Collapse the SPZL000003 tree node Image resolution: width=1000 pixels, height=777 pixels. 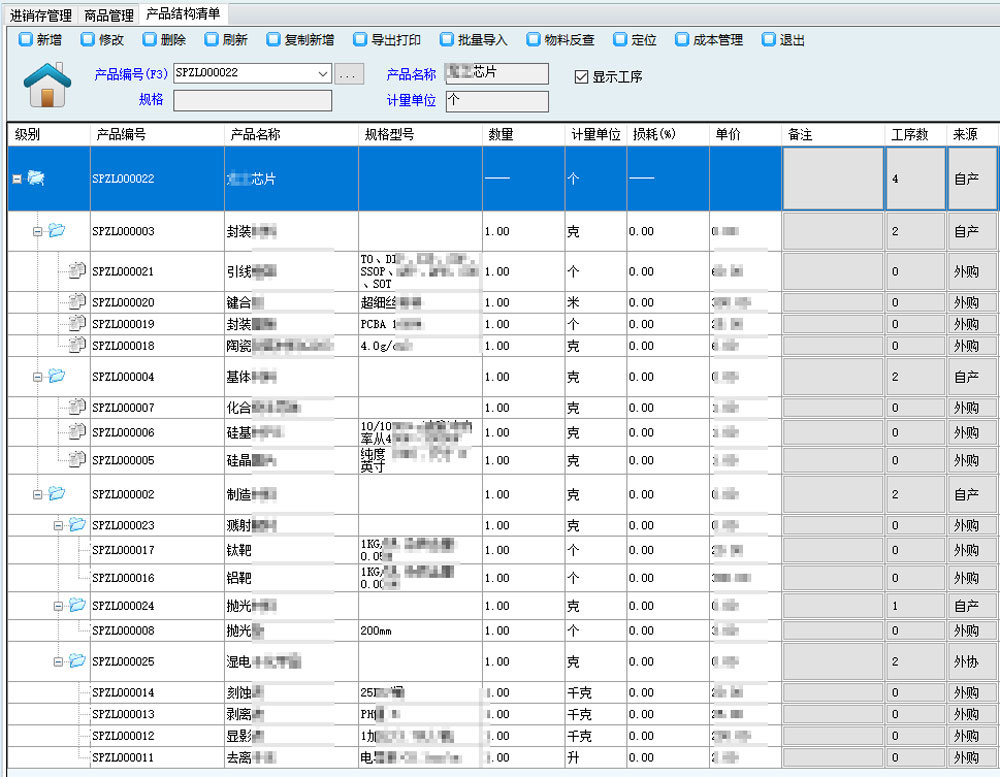(38, 231)
